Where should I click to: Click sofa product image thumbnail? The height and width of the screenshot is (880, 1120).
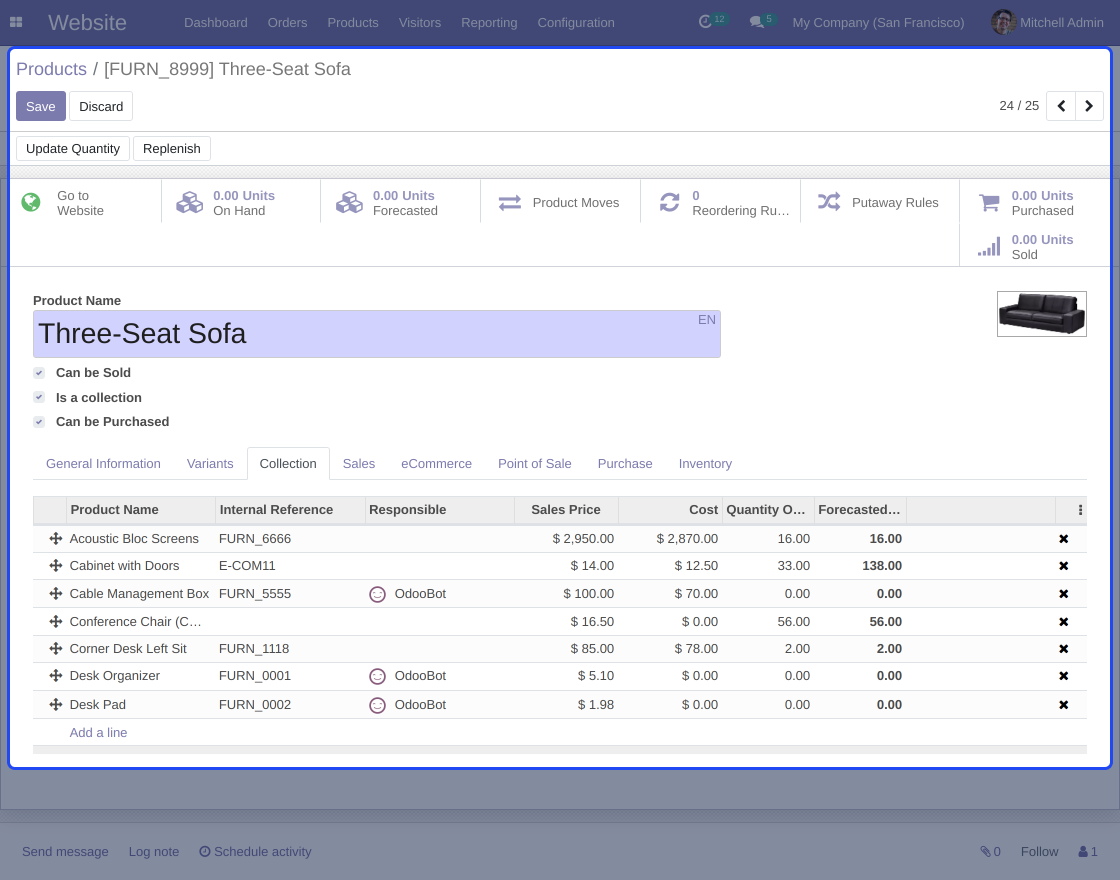(x=1041, y=314)
